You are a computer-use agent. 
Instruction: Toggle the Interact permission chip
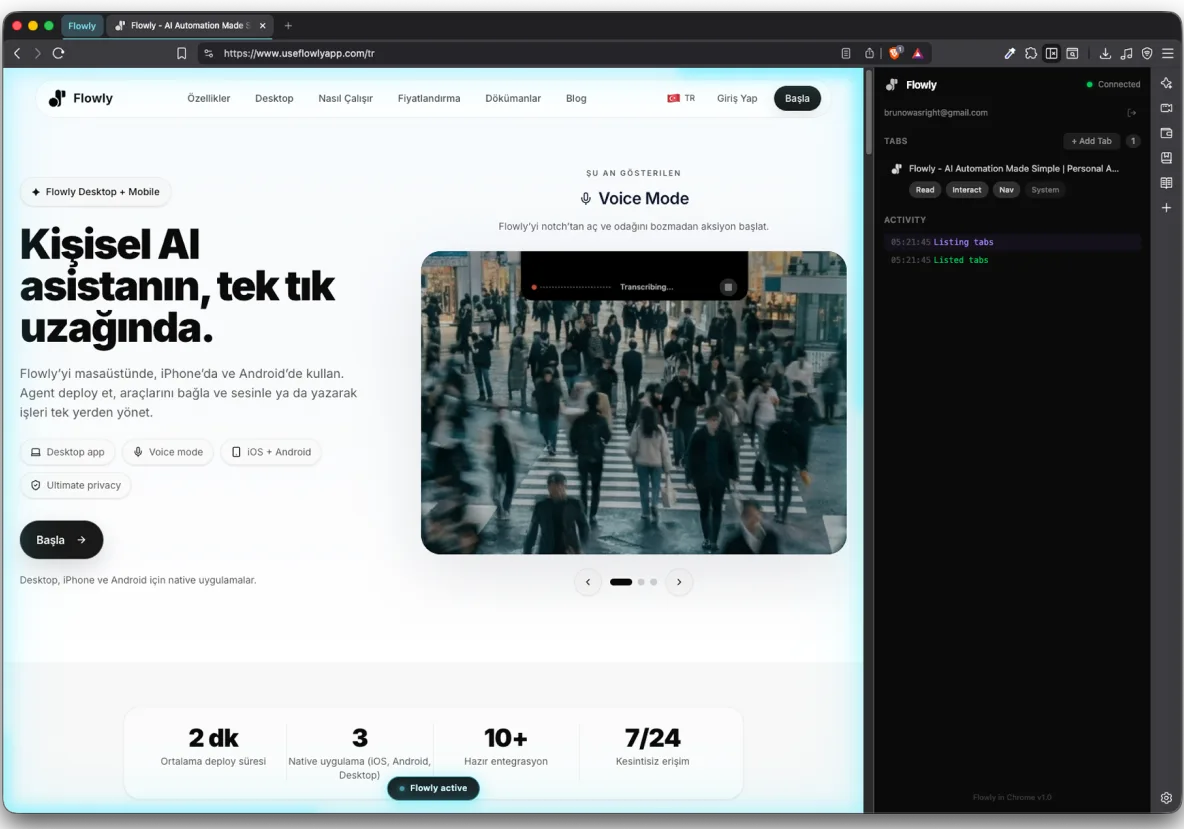click(967, 190)
